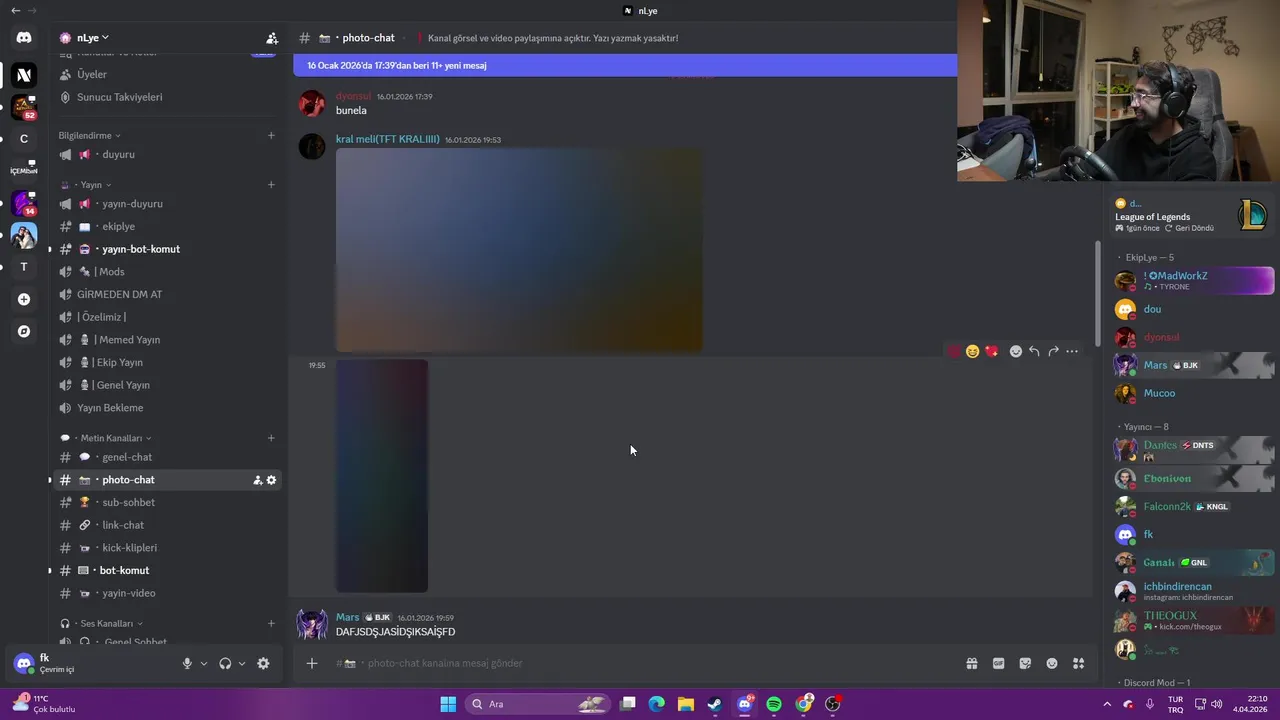Open the gift Nitro icon

tap(971, 663)
